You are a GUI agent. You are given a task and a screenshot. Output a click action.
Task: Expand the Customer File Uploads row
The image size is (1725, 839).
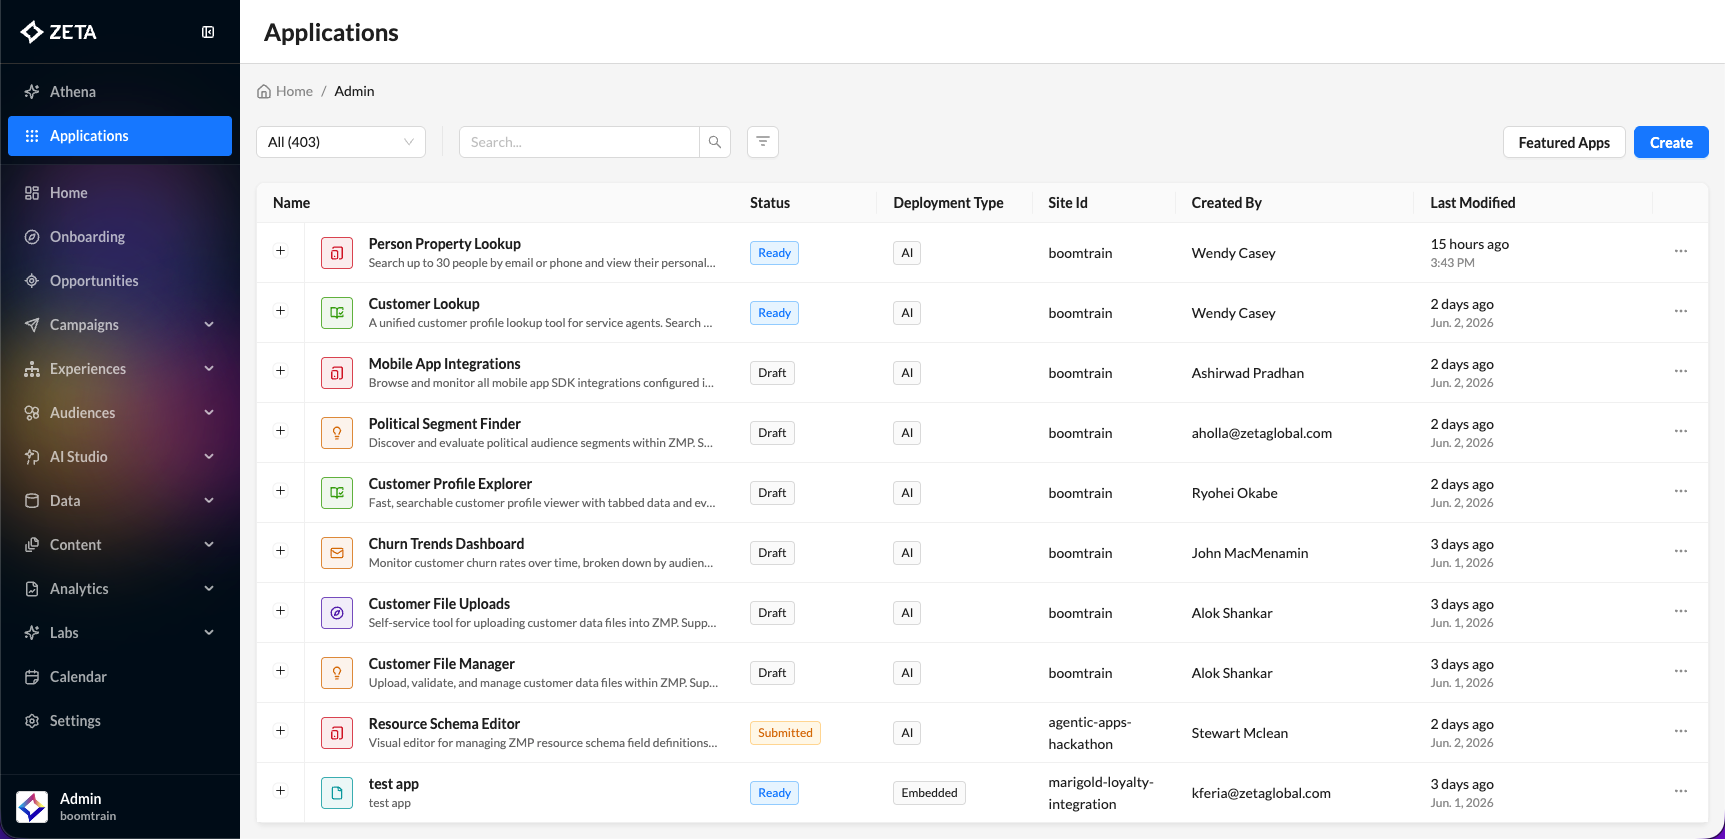coord(281,611)
